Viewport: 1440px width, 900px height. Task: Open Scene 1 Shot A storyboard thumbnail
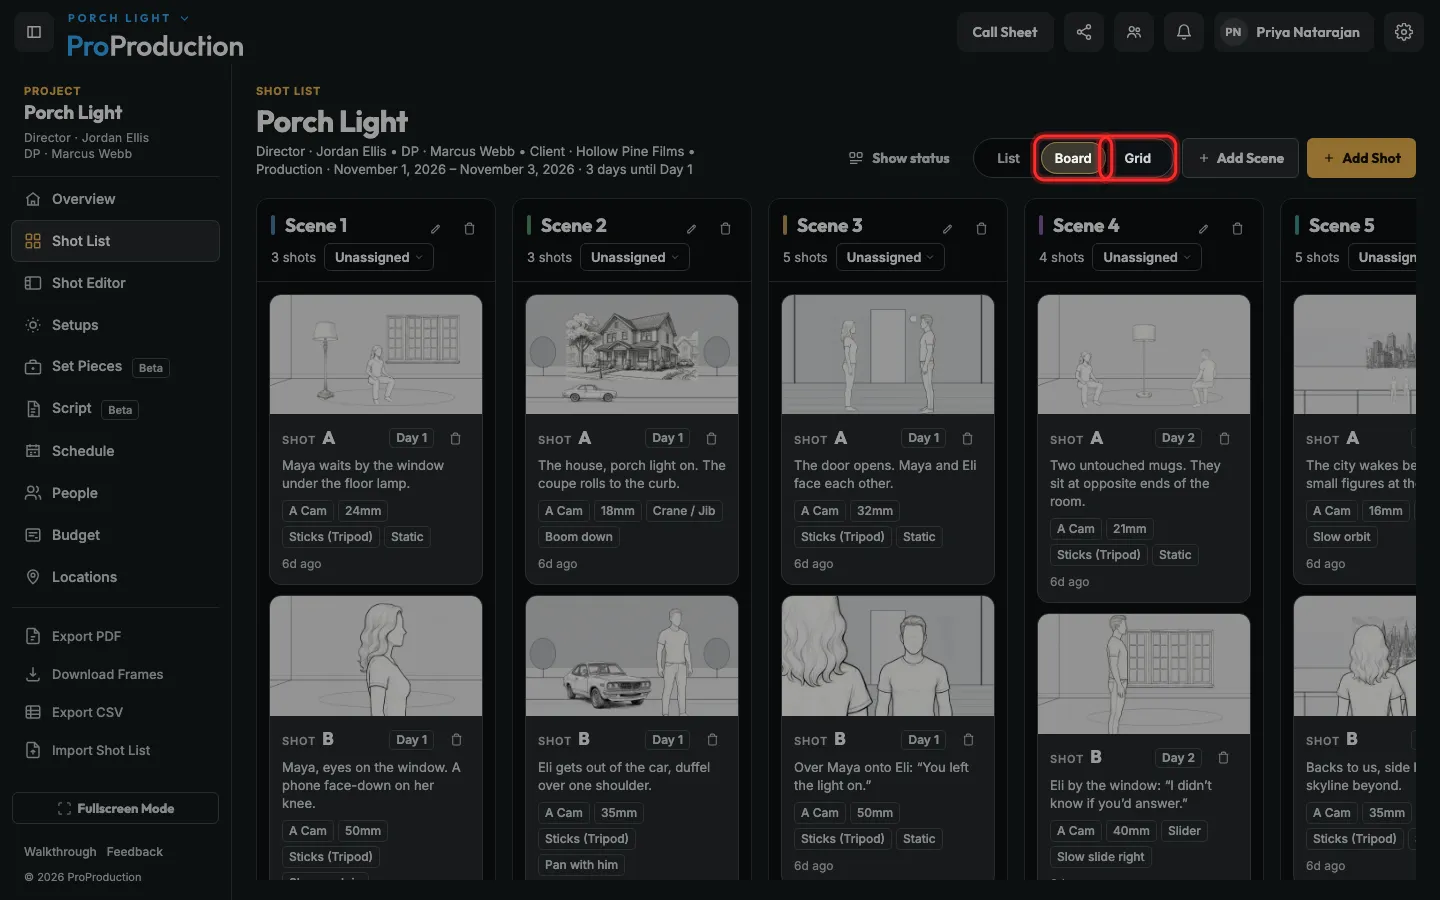pyautogui.click(x=376, y=354)
